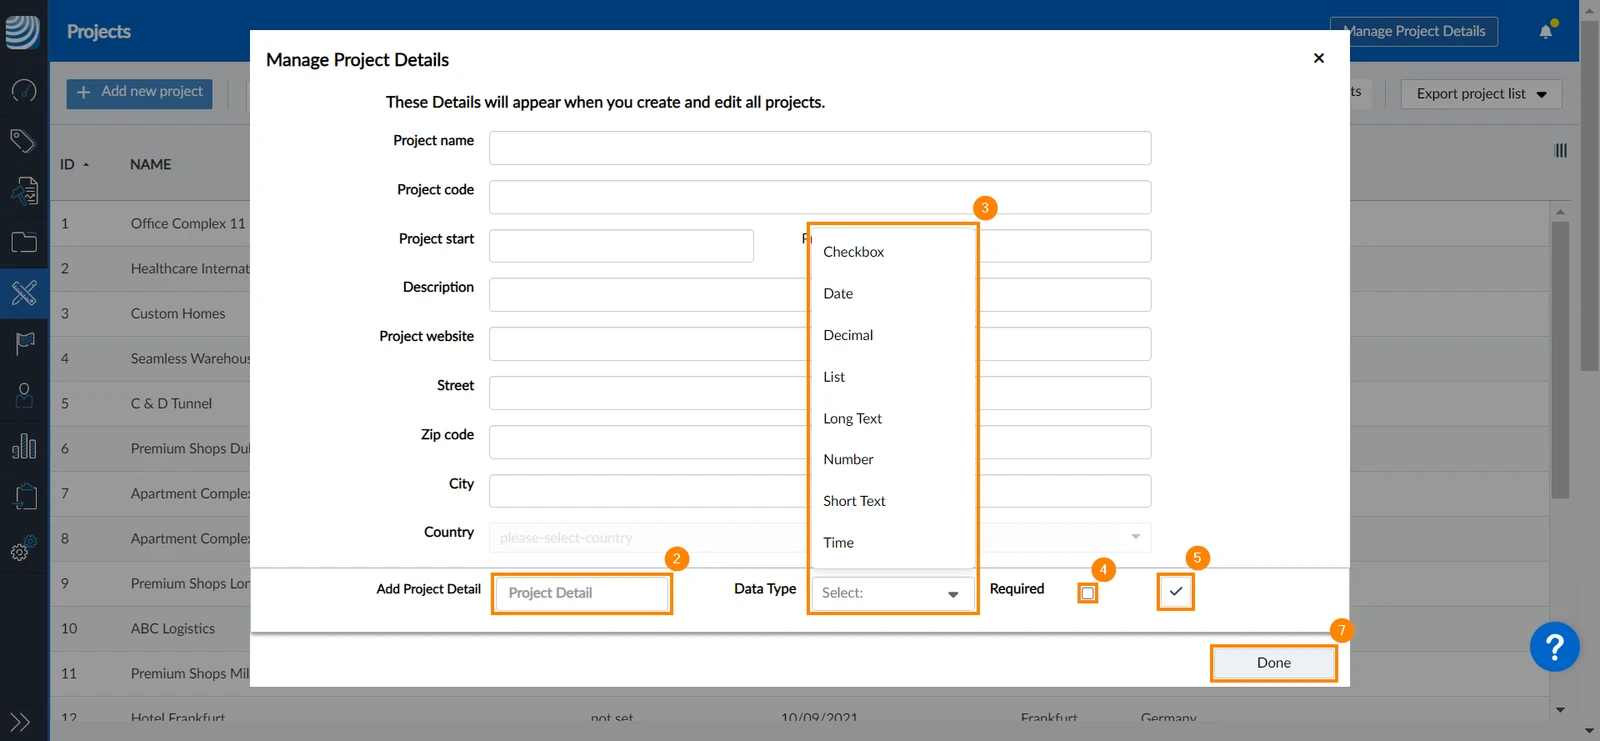Viewport: 1600px width, 741px height.
Task: Click table scrollbar up arrow
Action: pyautogui.click(x=1560, y=212)
